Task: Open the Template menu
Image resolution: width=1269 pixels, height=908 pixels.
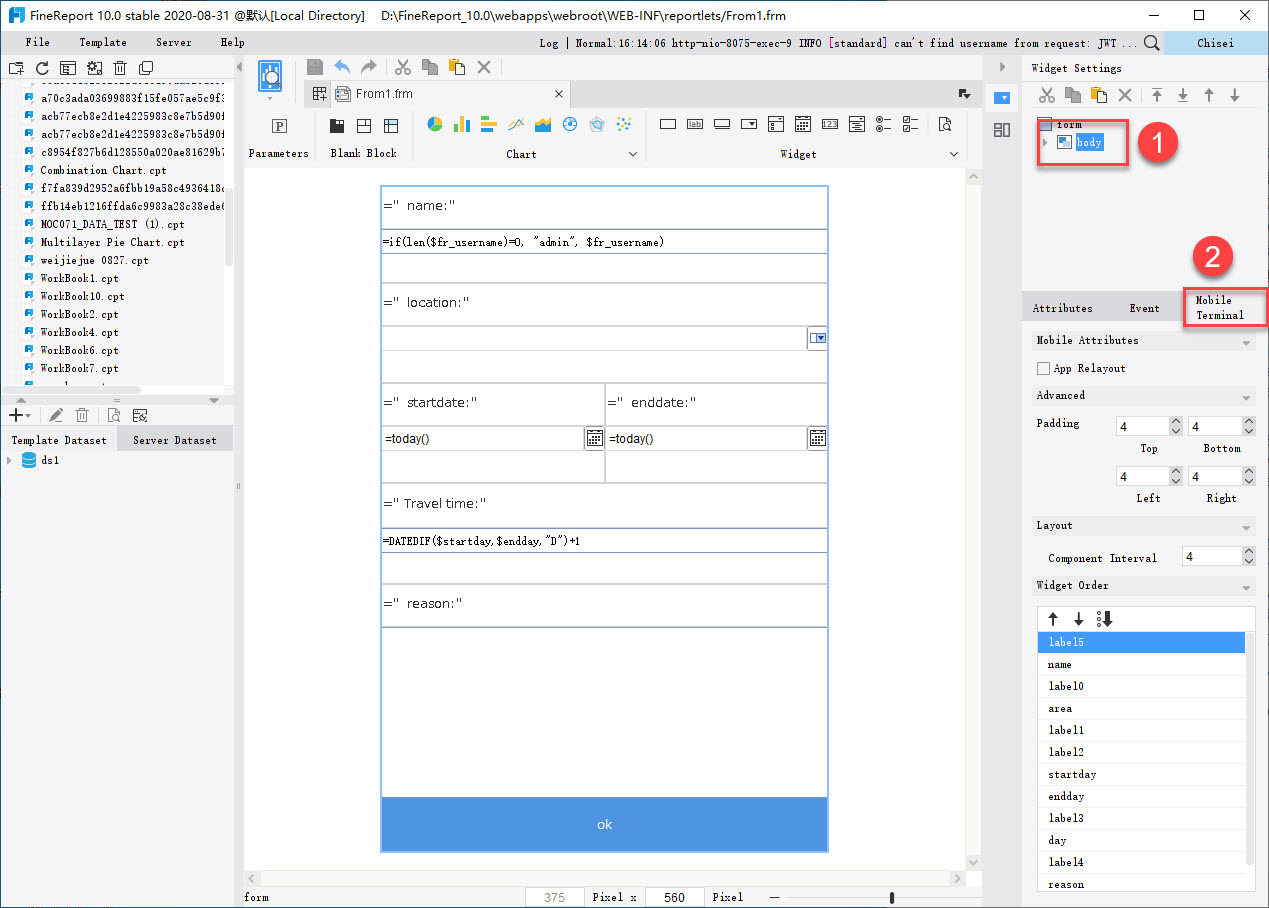Action: (x=103, y=42)
